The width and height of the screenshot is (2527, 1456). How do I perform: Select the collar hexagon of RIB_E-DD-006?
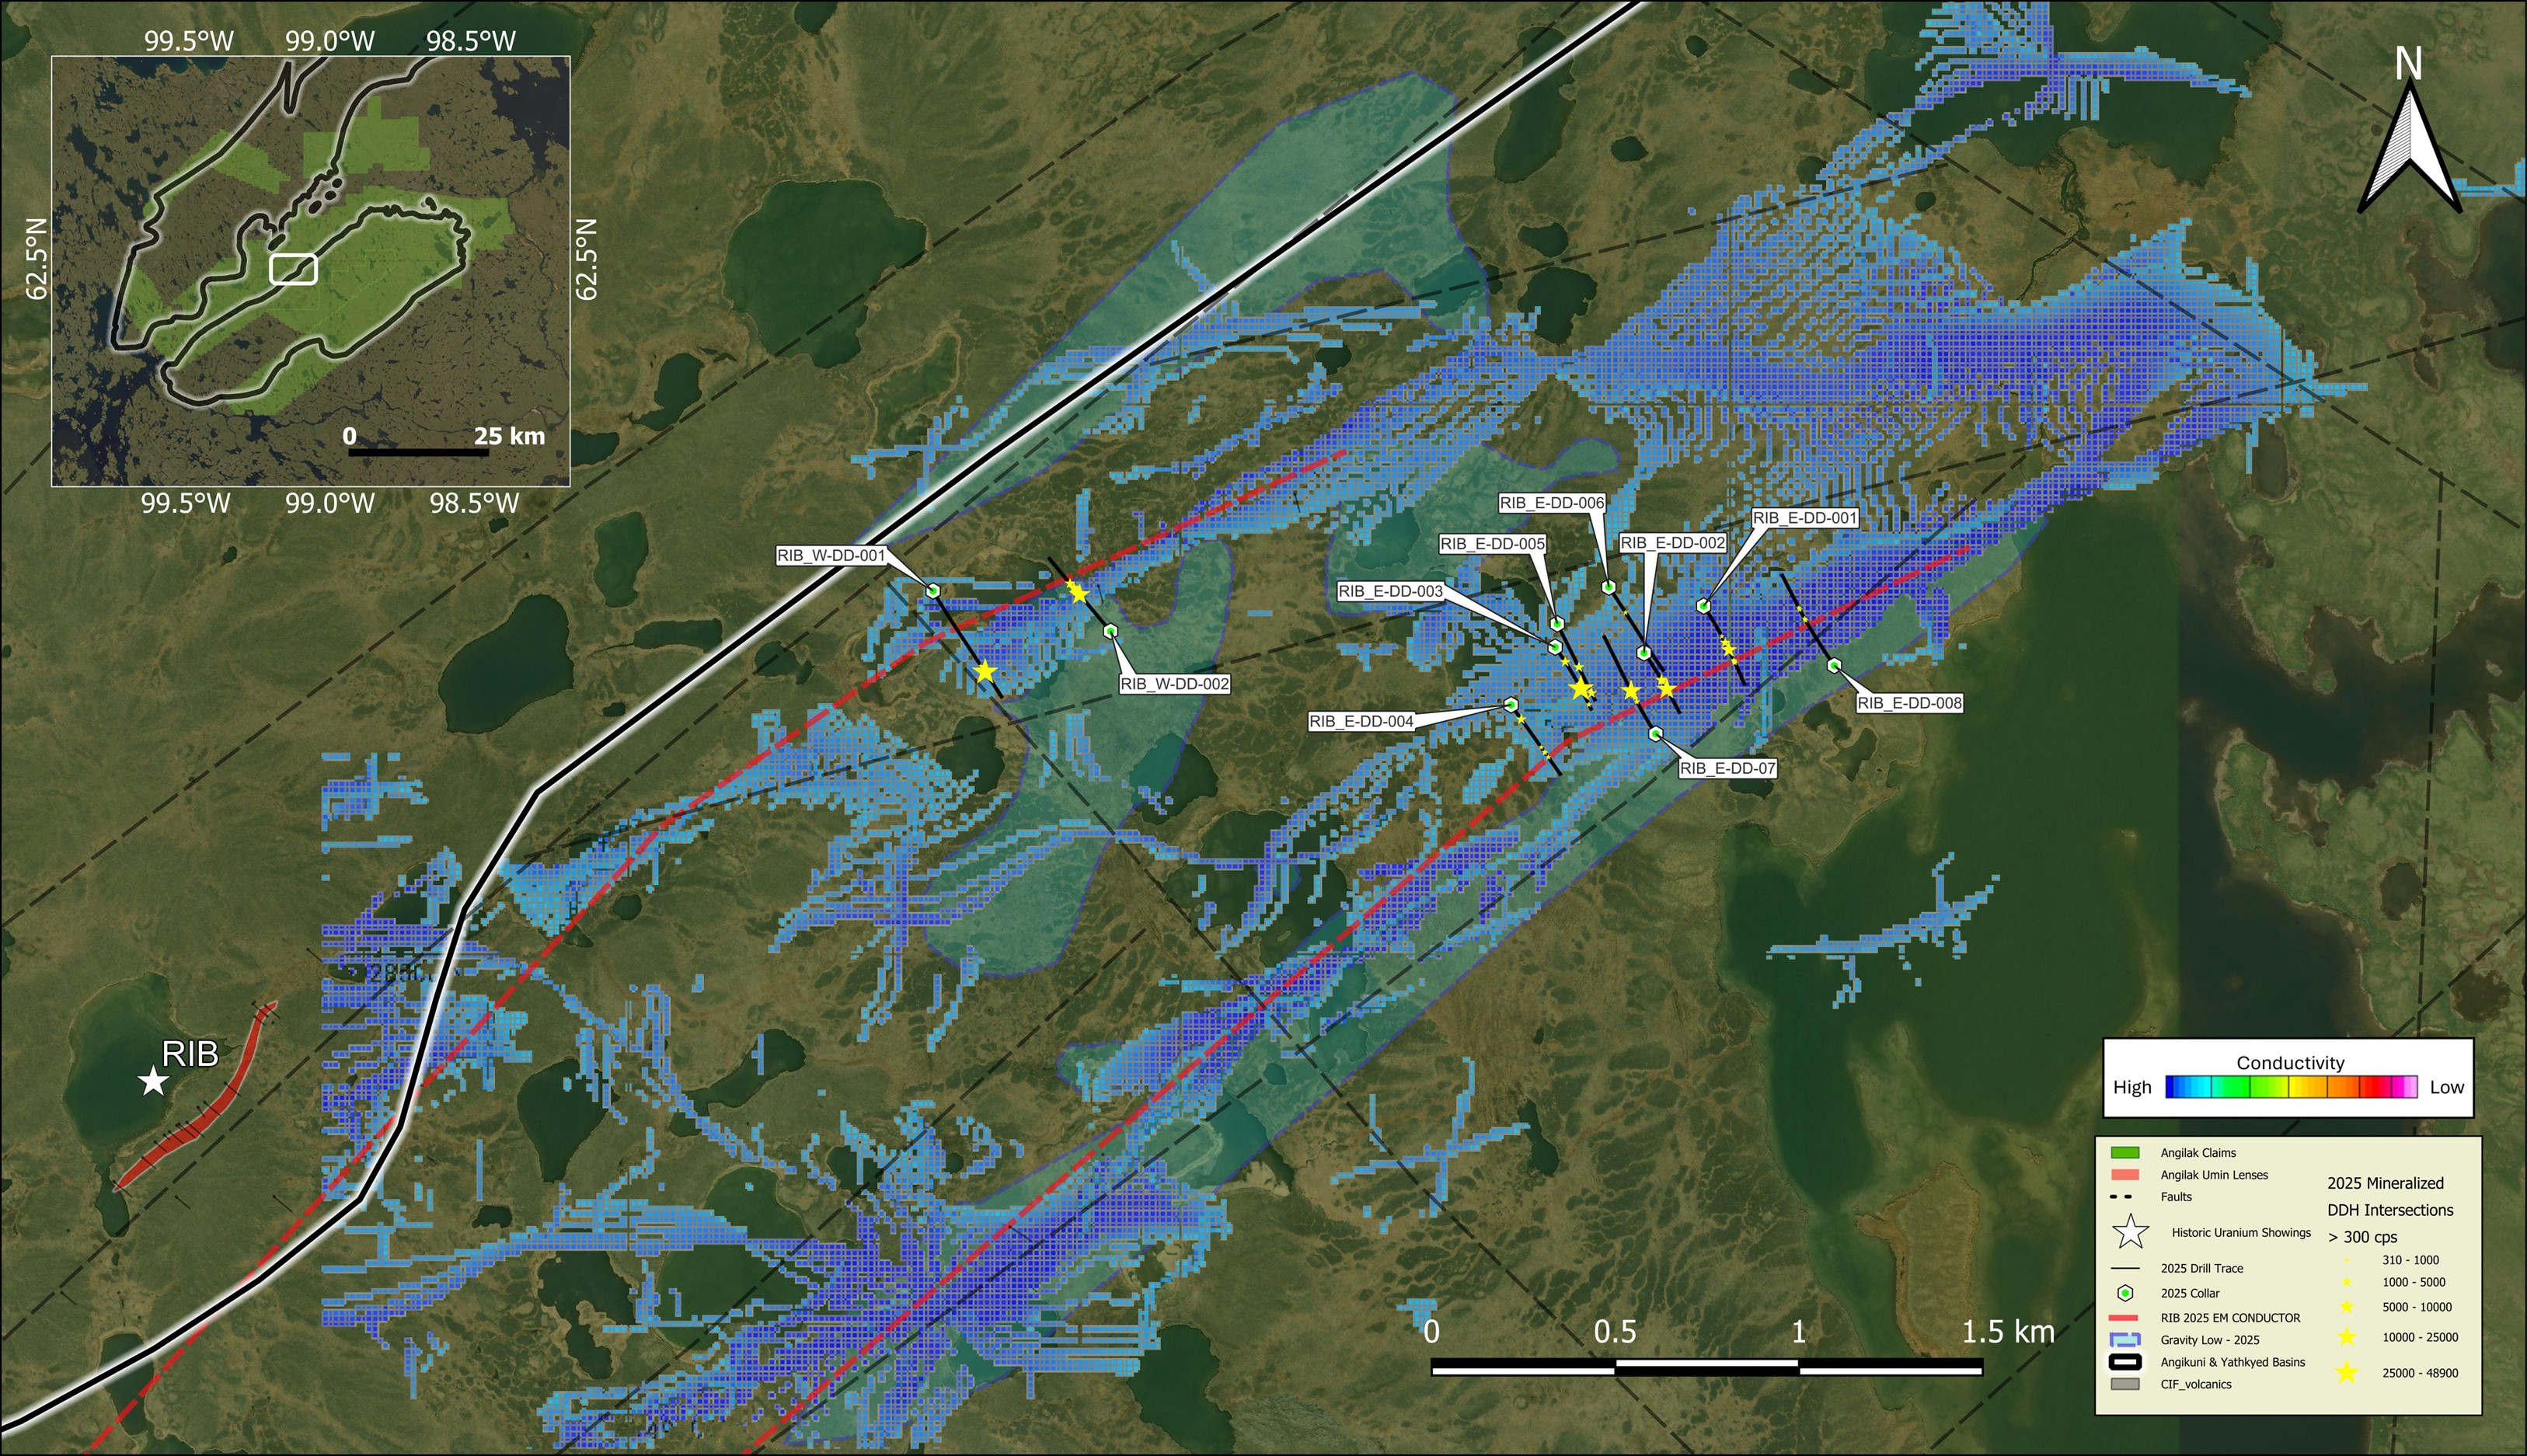click(x=1609, y=587)
